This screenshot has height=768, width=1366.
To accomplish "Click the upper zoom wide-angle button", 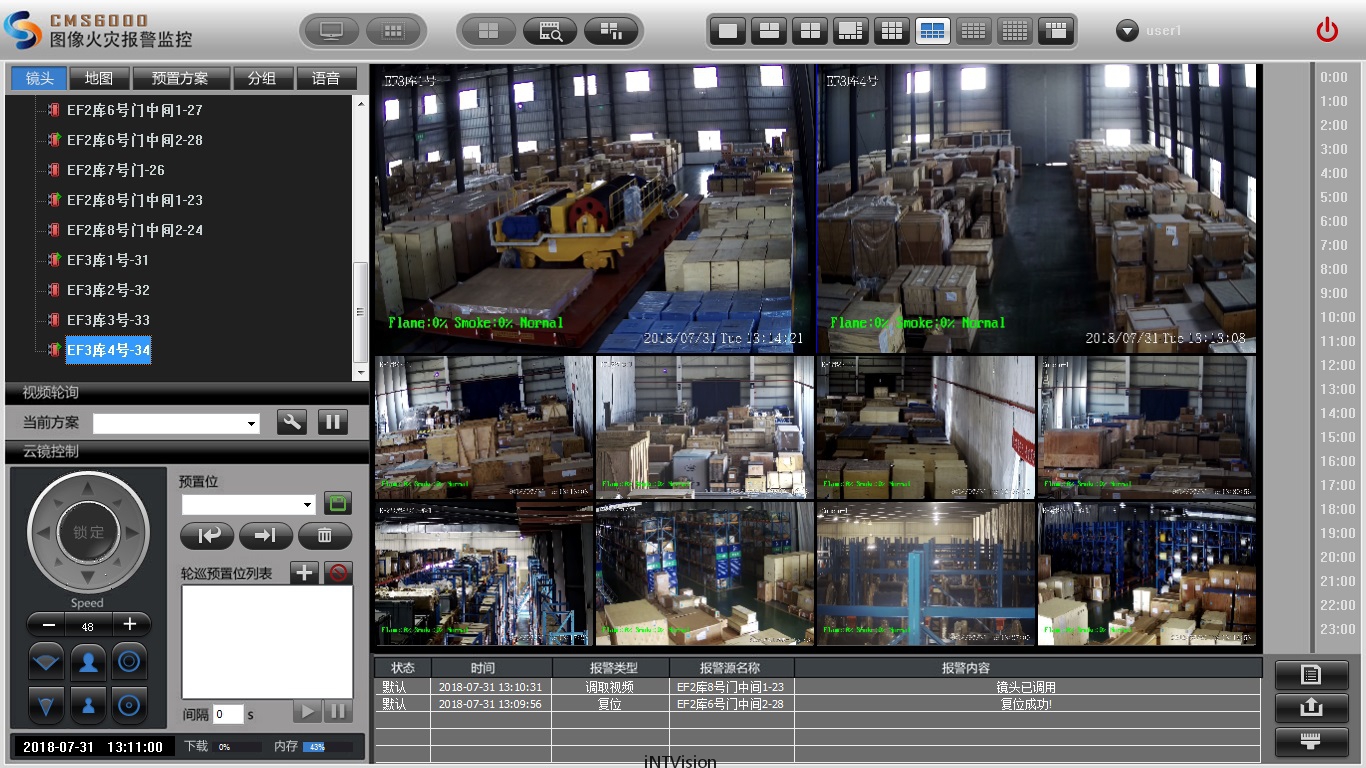I will (x=46, y=661).
